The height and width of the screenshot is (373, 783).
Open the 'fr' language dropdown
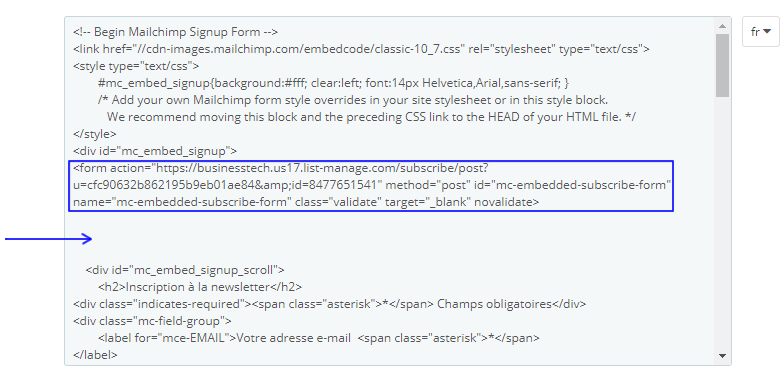760,31
